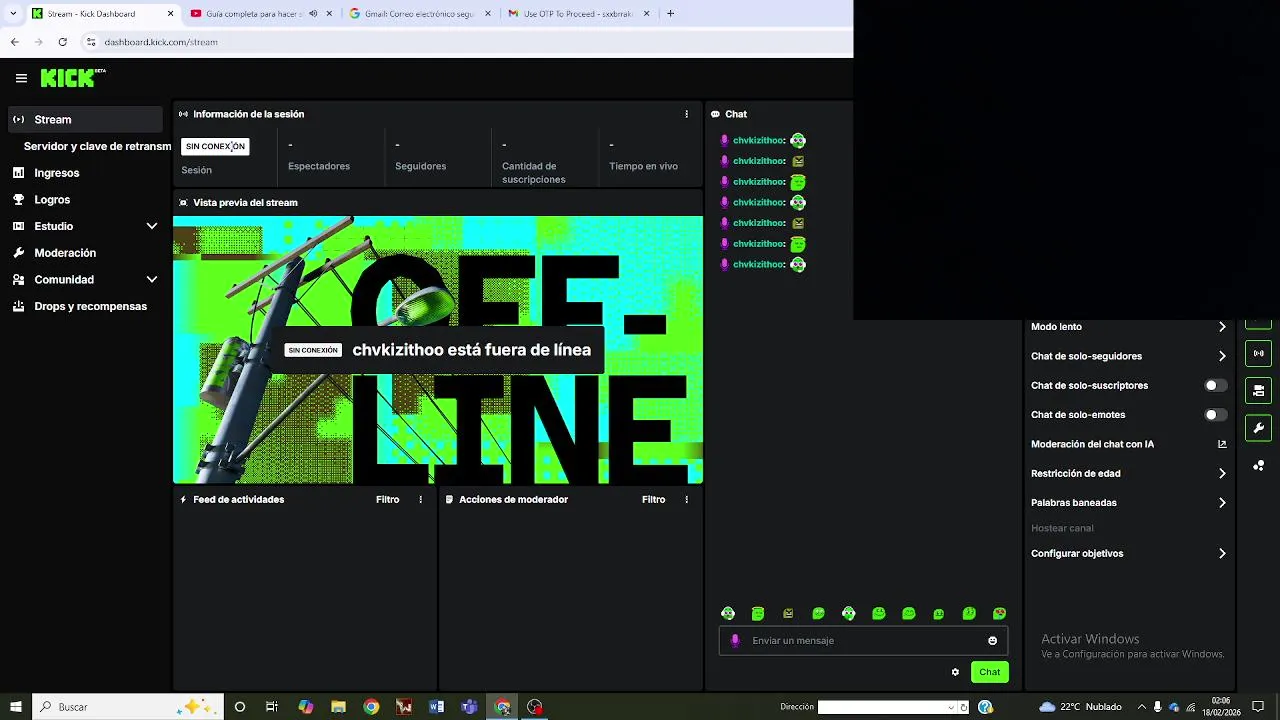The height and width of the screenshot is (720, 1280).
Task: Click the Windows Buscar search box
Action: (127, 707)
